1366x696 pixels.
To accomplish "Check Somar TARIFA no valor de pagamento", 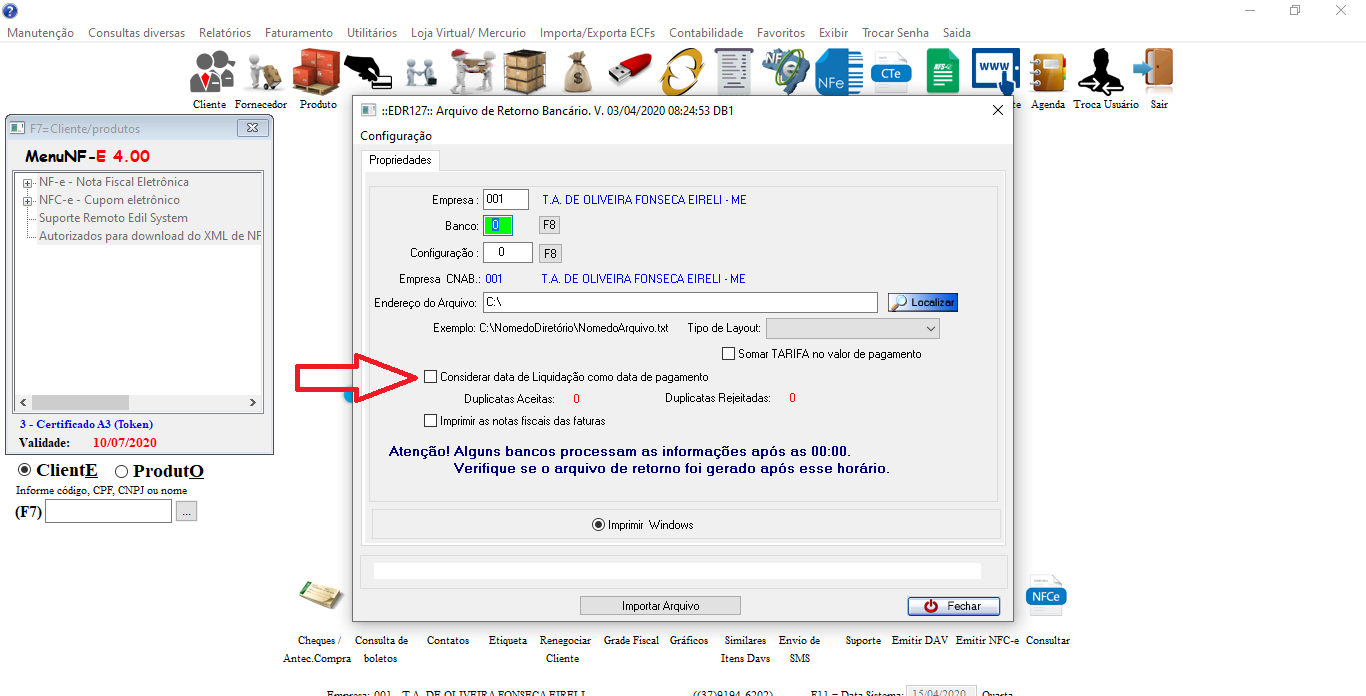I will [729, 354].
